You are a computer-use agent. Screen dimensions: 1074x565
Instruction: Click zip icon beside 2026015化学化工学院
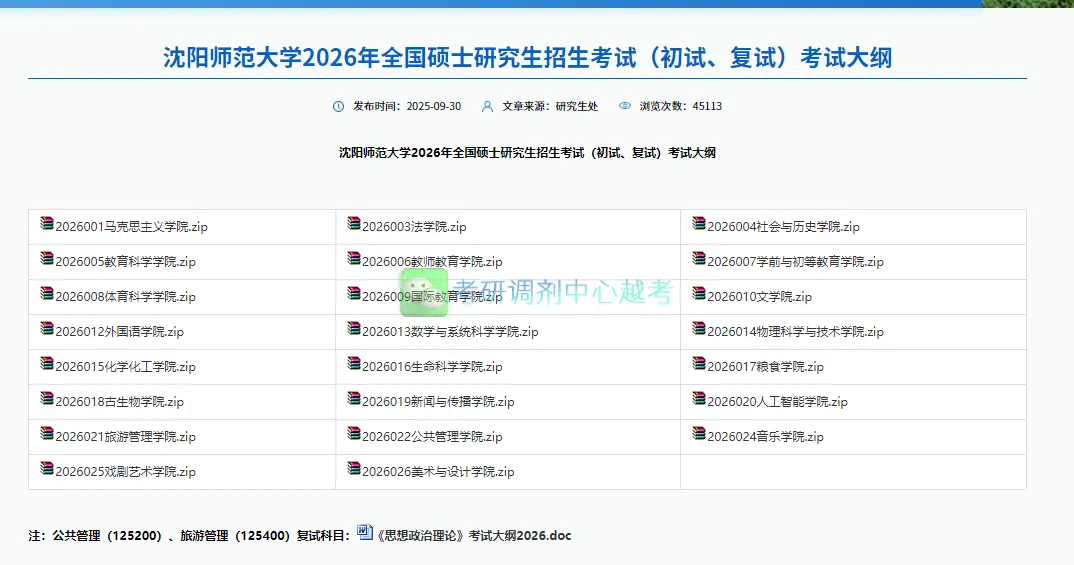click(x=47, y=363)
